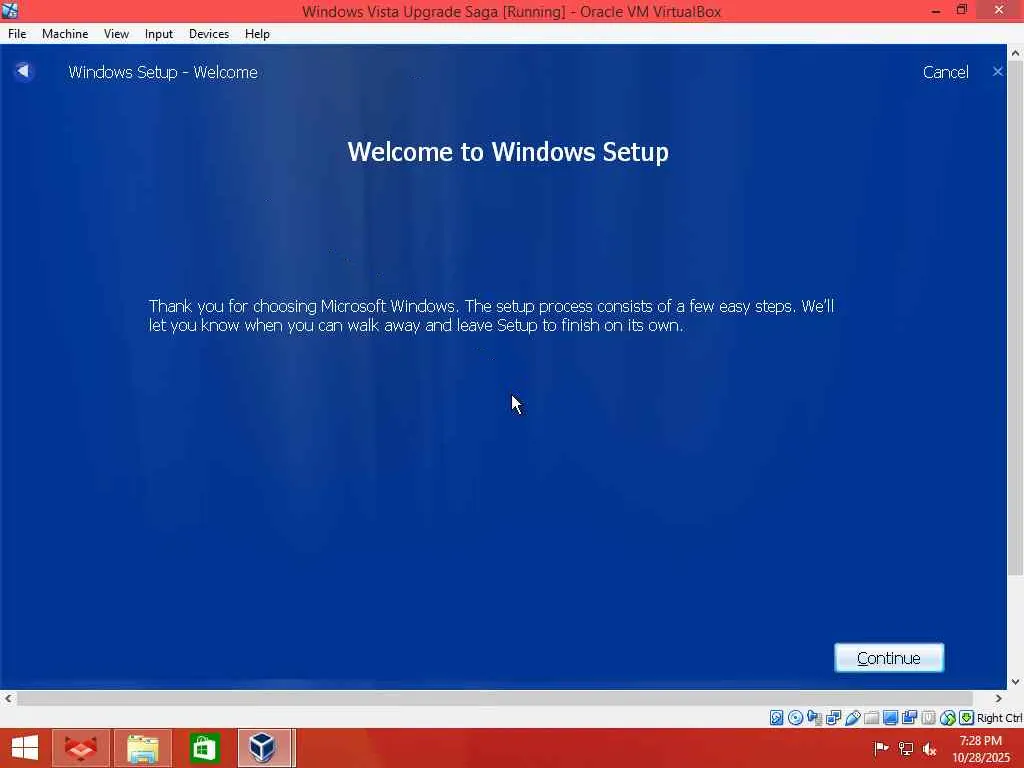Click the taskbar clock showing 7:28 PM
The image size is (1024, 768).
(980, 749)
